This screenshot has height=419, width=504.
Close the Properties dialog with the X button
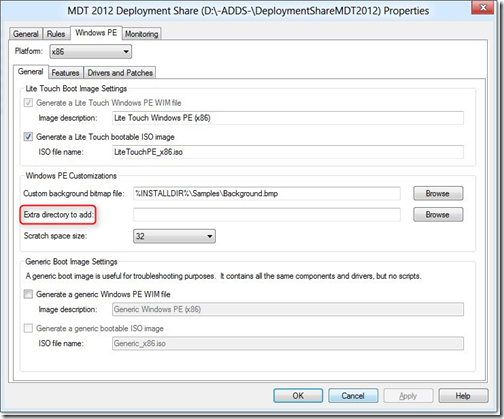482,7
